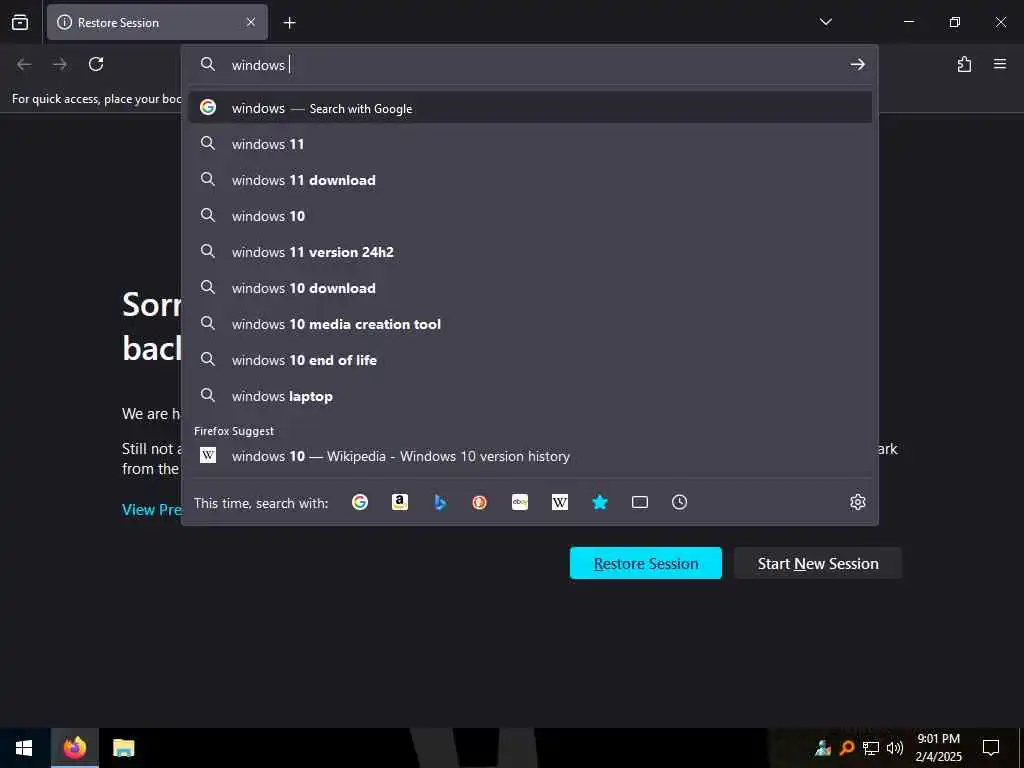
Task: Search with the Bing engine shortcut icon
Action: (x=440, y=502)
